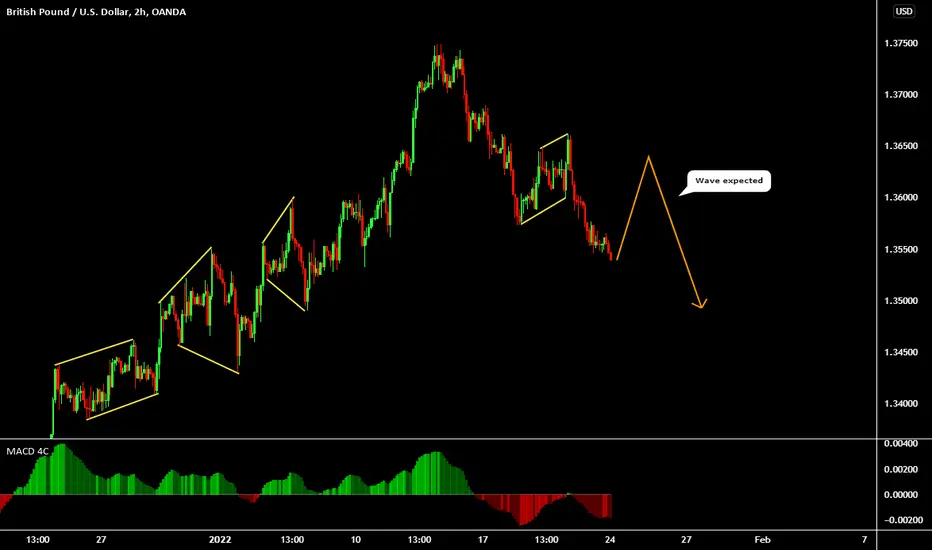Click the 1.36500 price axis label
Viewport: 932px width, 550px height.
tap(901, 146)
